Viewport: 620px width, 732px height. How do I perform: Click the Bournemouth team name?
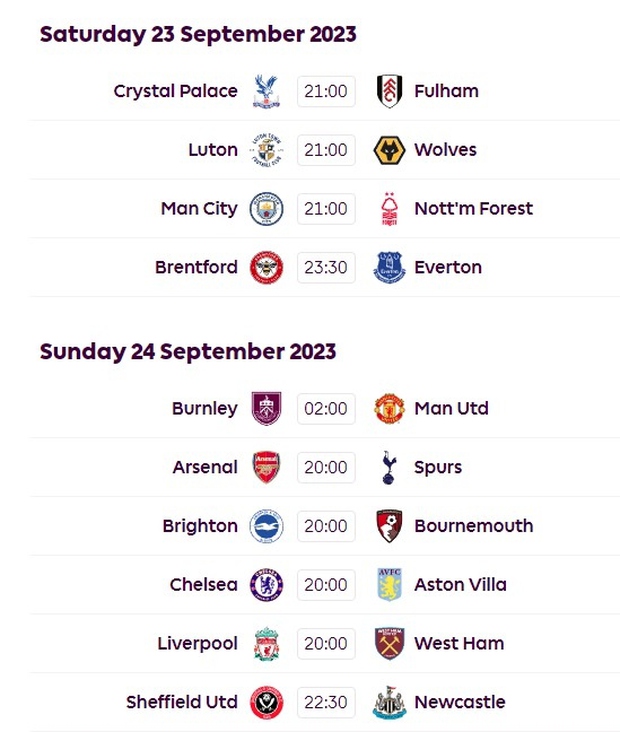pos(473,526)
